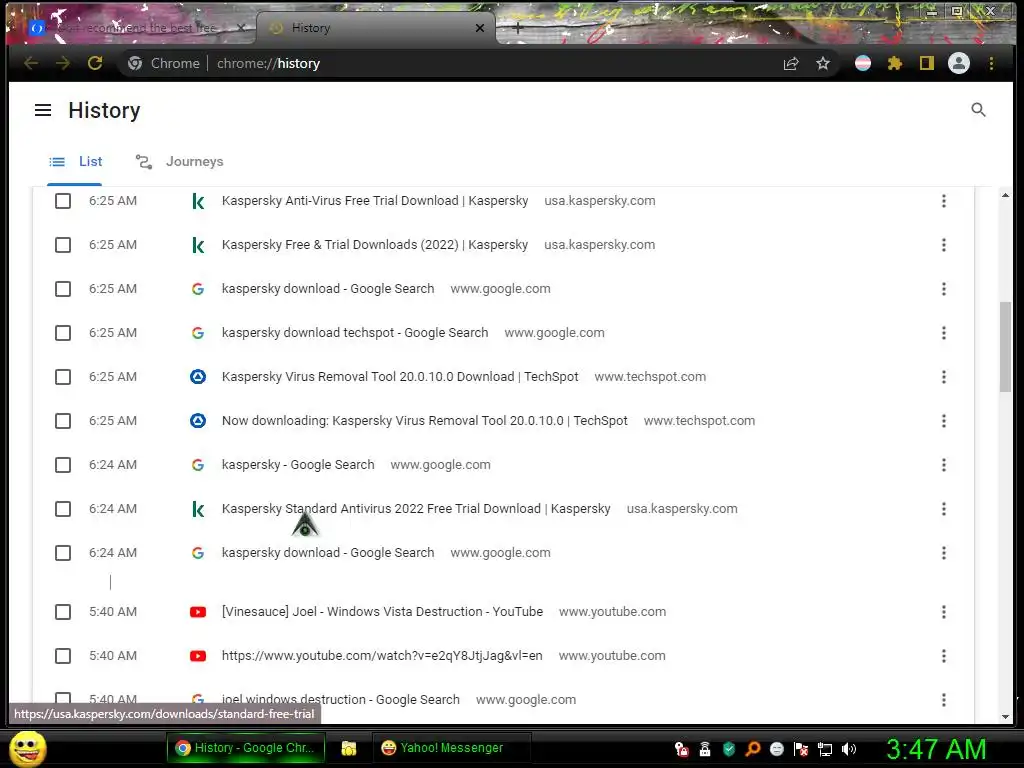Screen dimensions: 1024x768
Task: Close the History tab
Action: pyautogui.click(x=479, y=28)
